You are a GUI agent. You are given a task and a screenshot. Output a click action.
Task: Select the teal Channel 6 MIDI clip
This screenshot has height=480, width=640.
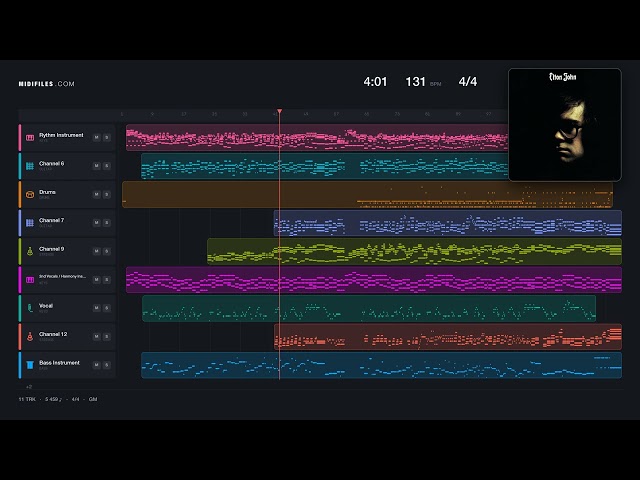[x=324, y=166]
